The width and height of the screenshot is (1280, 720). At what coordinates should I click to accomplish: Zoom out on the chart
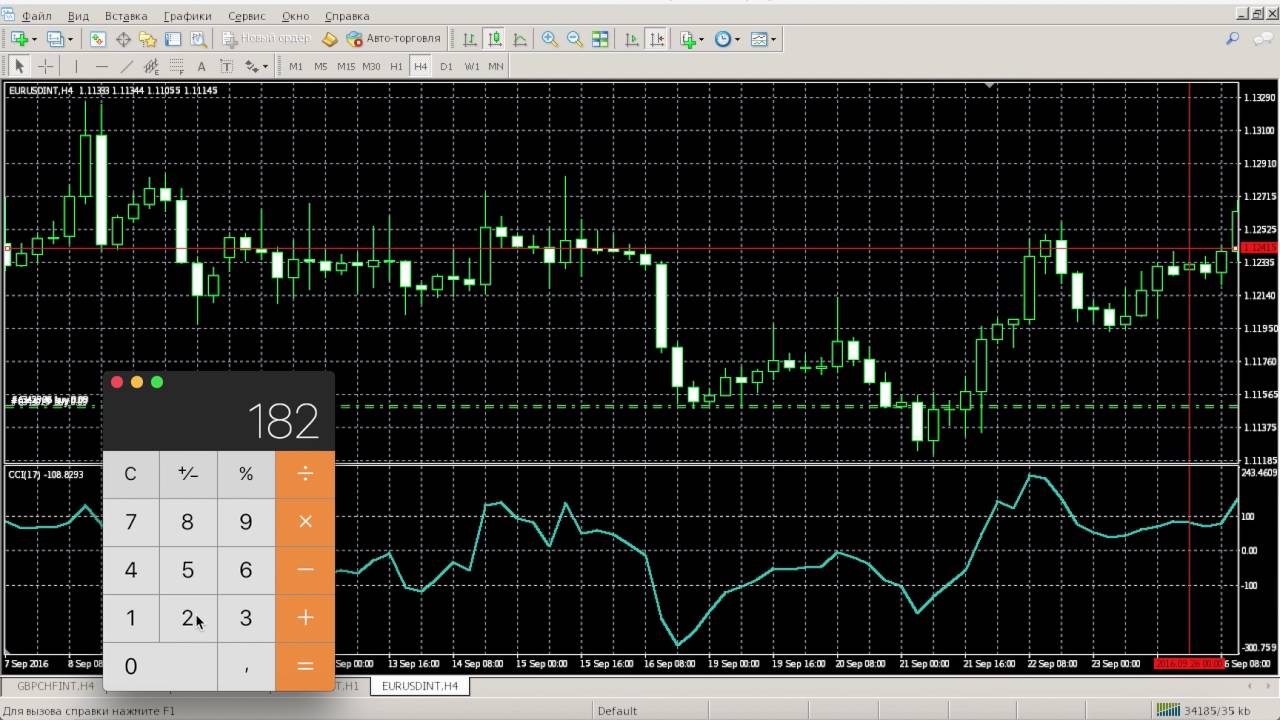point(575,39)
